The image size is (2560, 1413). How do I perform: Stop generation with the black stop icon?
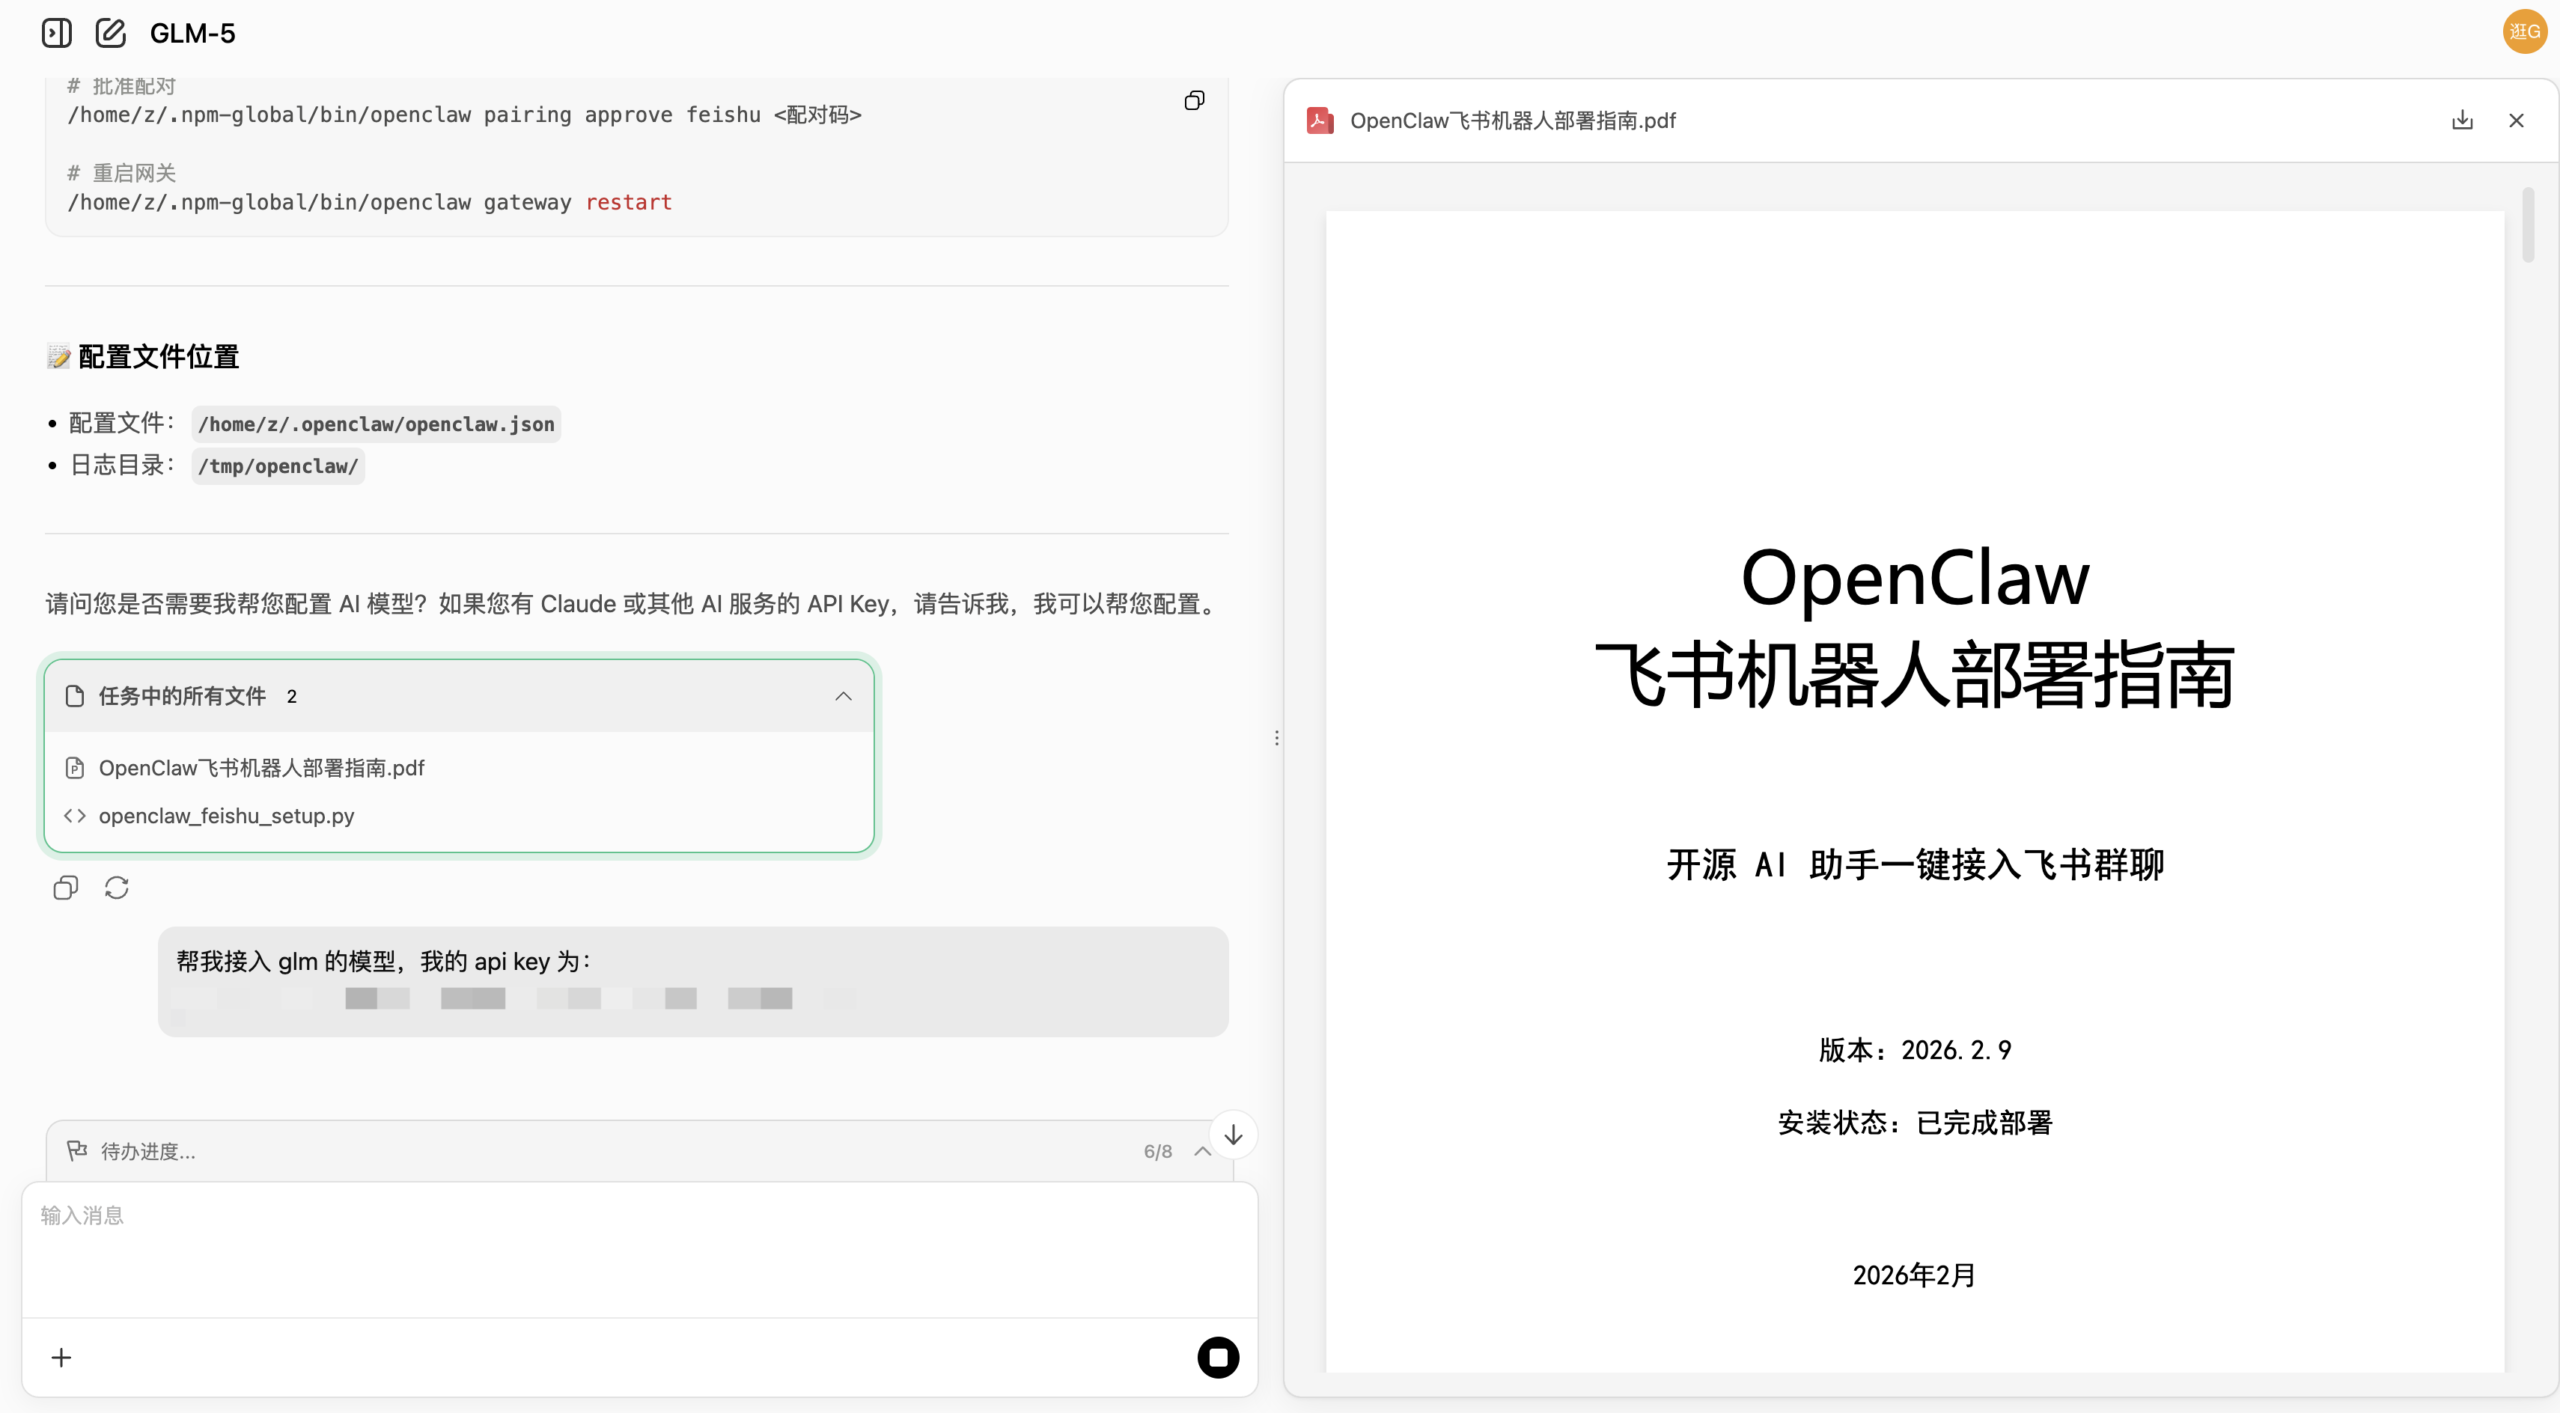[x=1217, y=1357]
